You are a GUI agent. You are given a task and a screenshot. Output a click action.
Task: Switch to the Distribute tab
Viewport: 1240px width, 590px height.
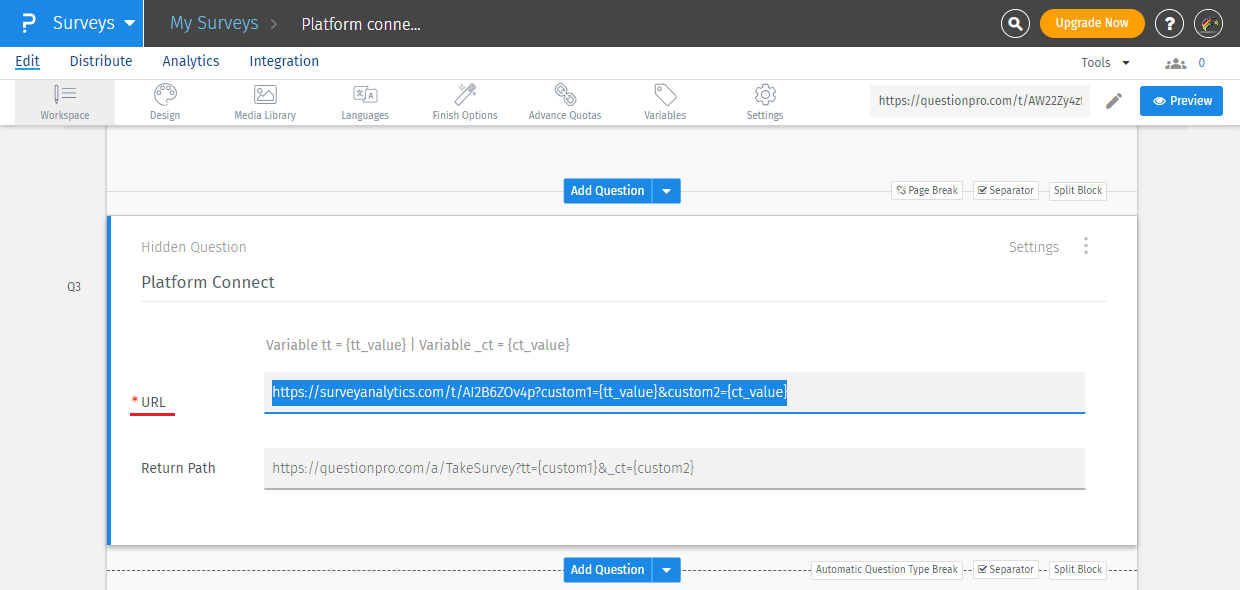coord(101,61)
